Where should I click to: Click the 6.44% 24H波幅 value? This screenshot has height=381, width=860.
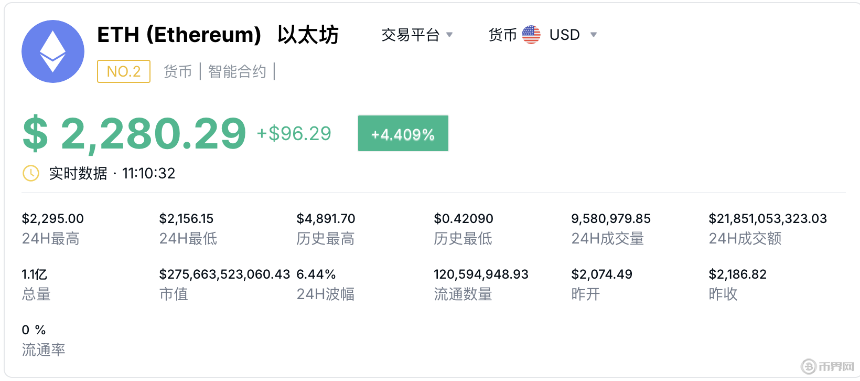[x=316, y=274]
